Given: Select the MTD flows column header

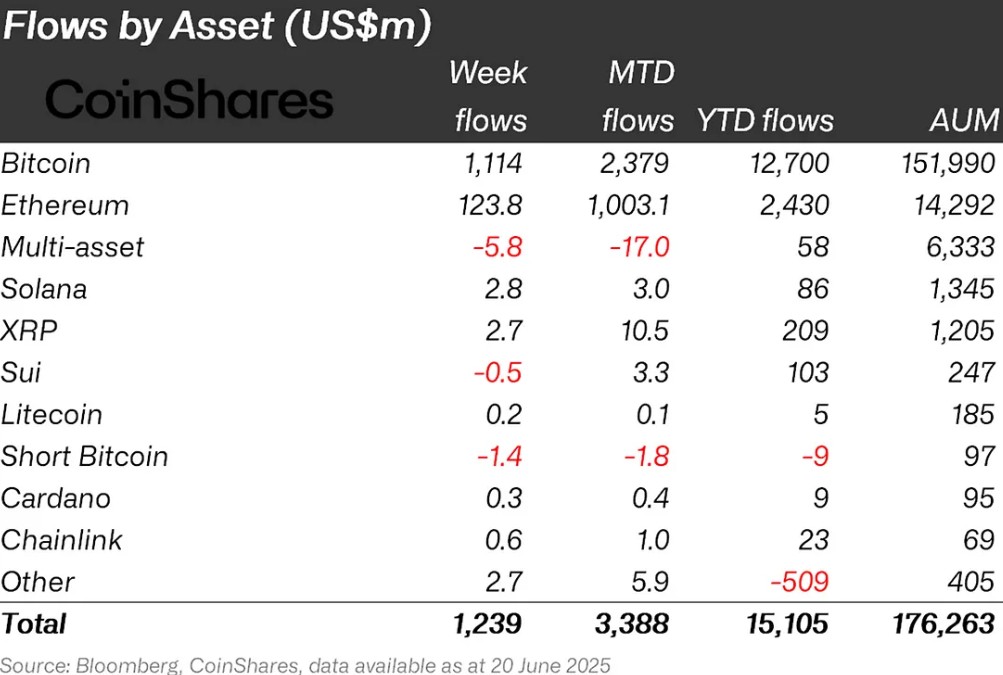Looking at the screenshot, I should coord(638,96).
